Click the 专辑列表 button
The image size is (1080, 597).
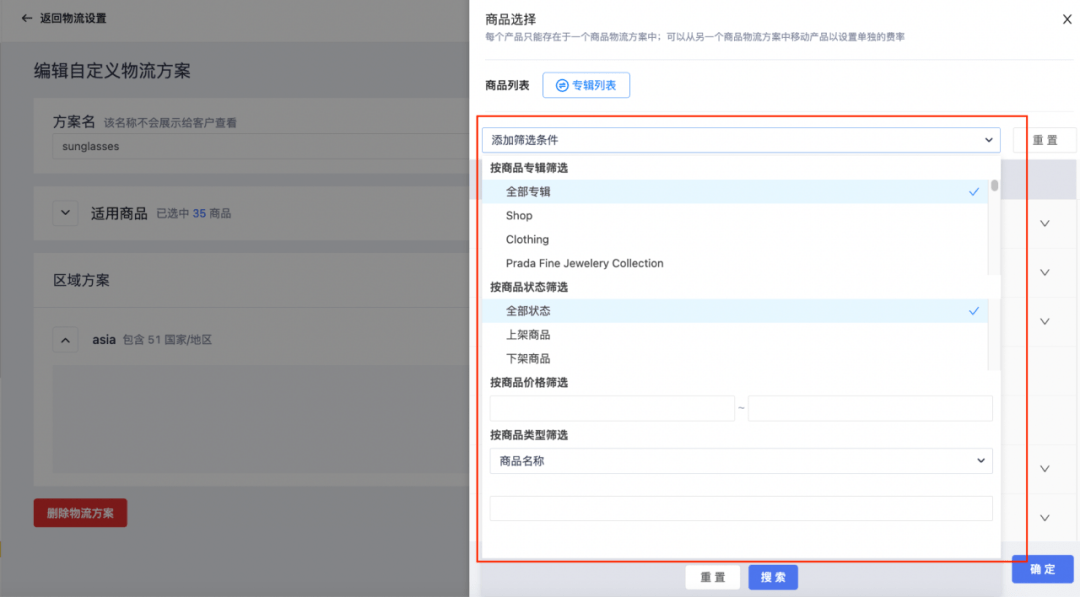coord(586,86)
